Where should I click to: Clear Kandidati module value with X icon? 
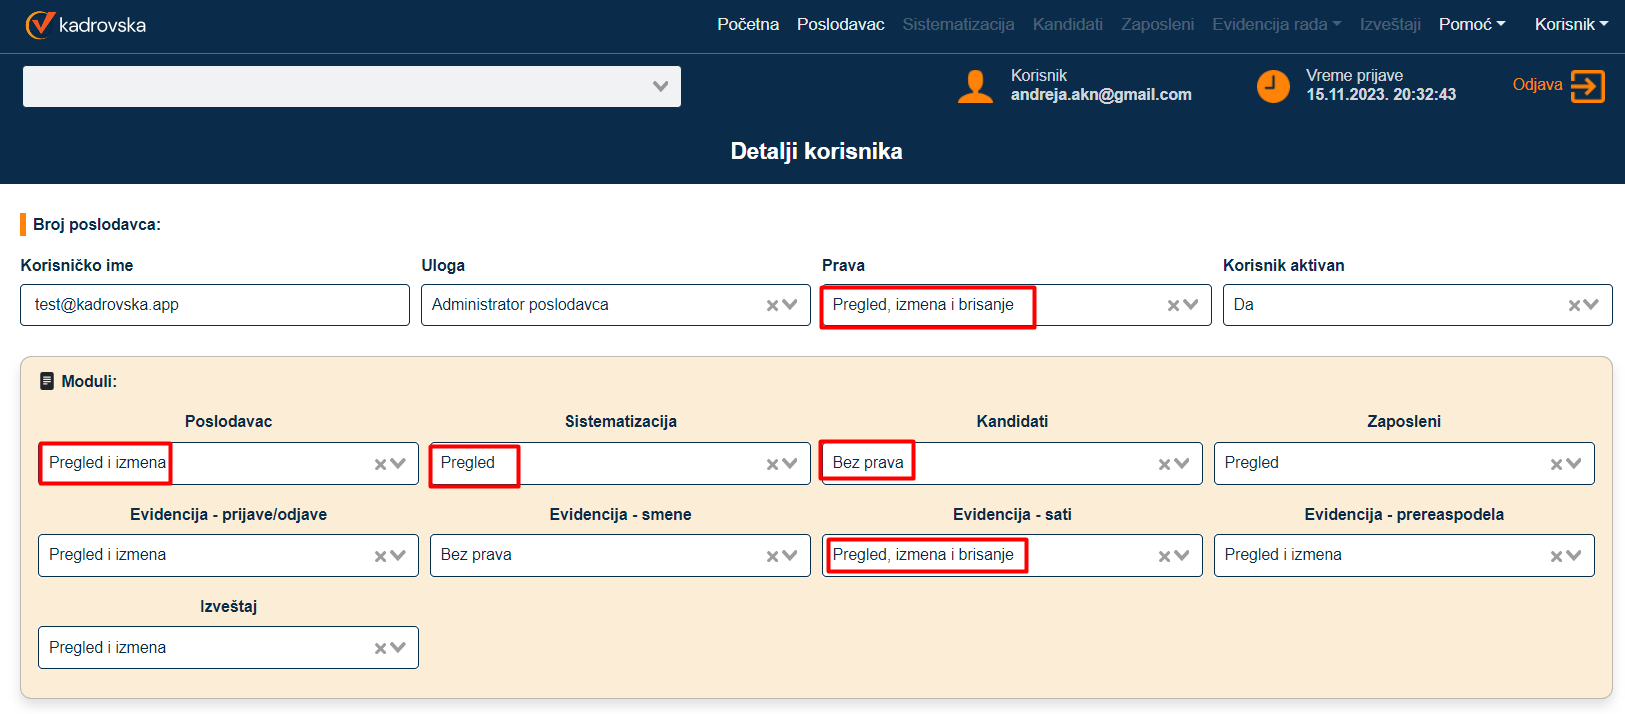(1165, 464)
